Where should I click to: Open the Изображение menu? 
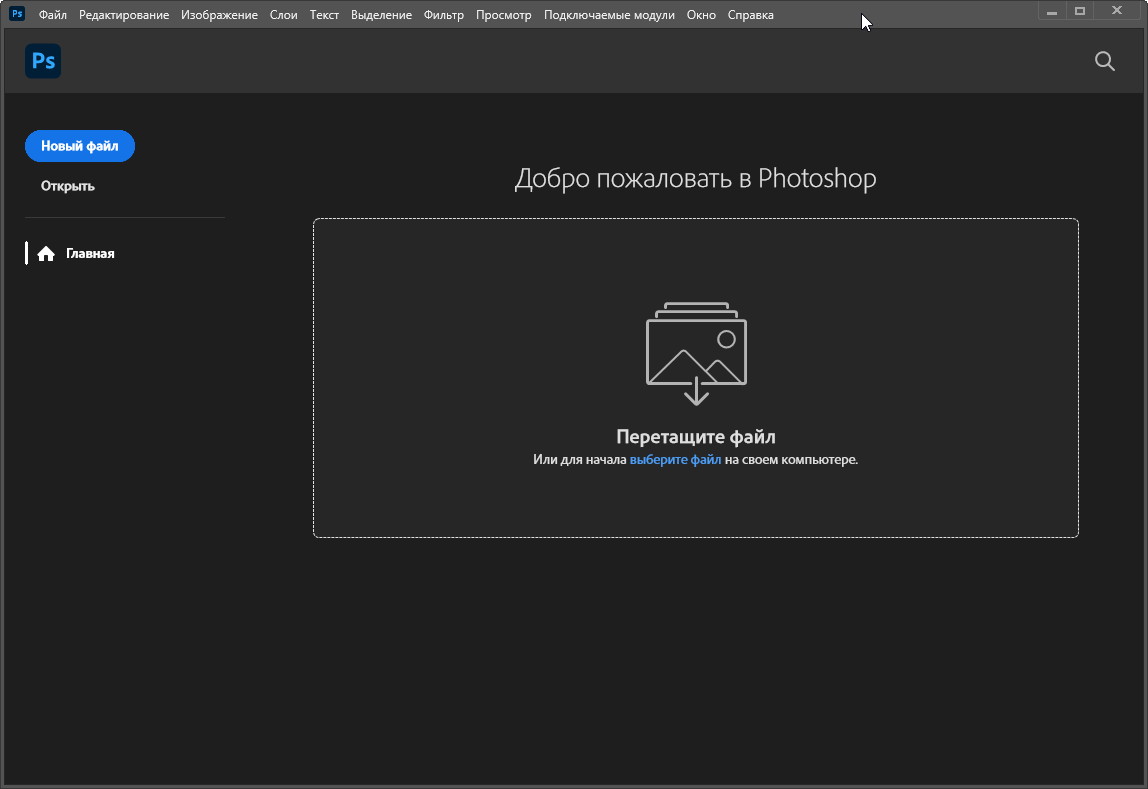pos(220,15)
